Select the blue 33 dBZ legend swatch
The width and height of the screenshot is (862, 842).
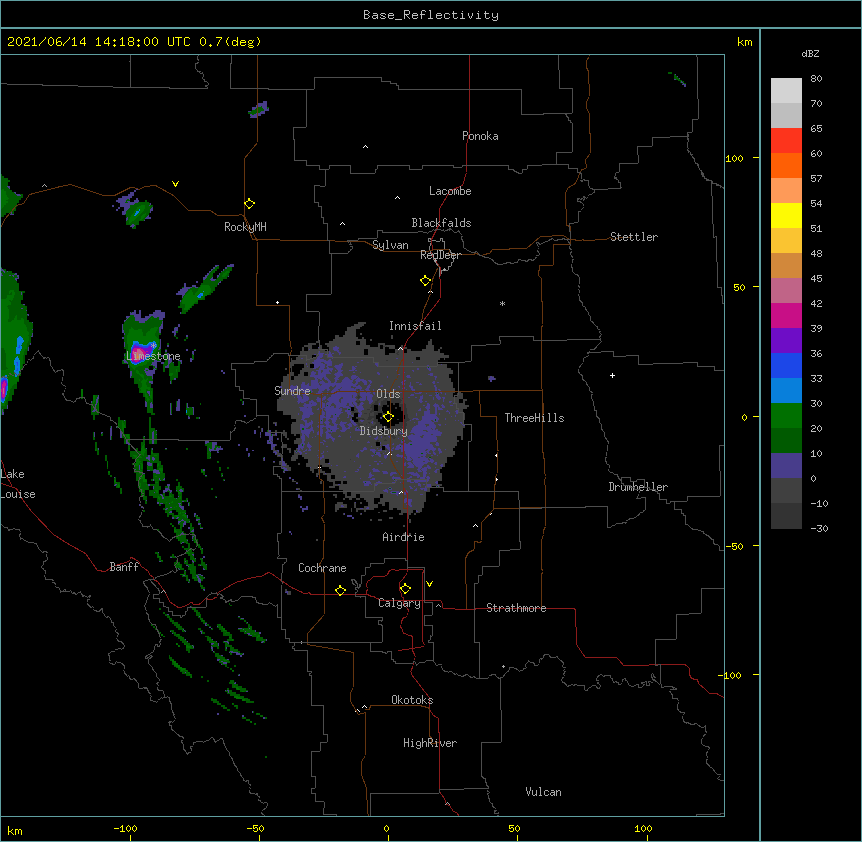click(x=786, y=365)
